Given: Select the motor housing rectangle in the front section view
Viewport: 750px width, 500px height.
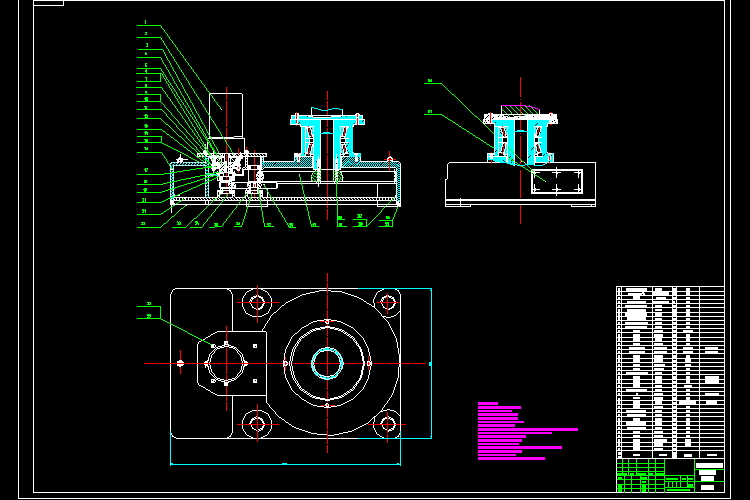Looking at the screenshot, I should pos(226,115).
